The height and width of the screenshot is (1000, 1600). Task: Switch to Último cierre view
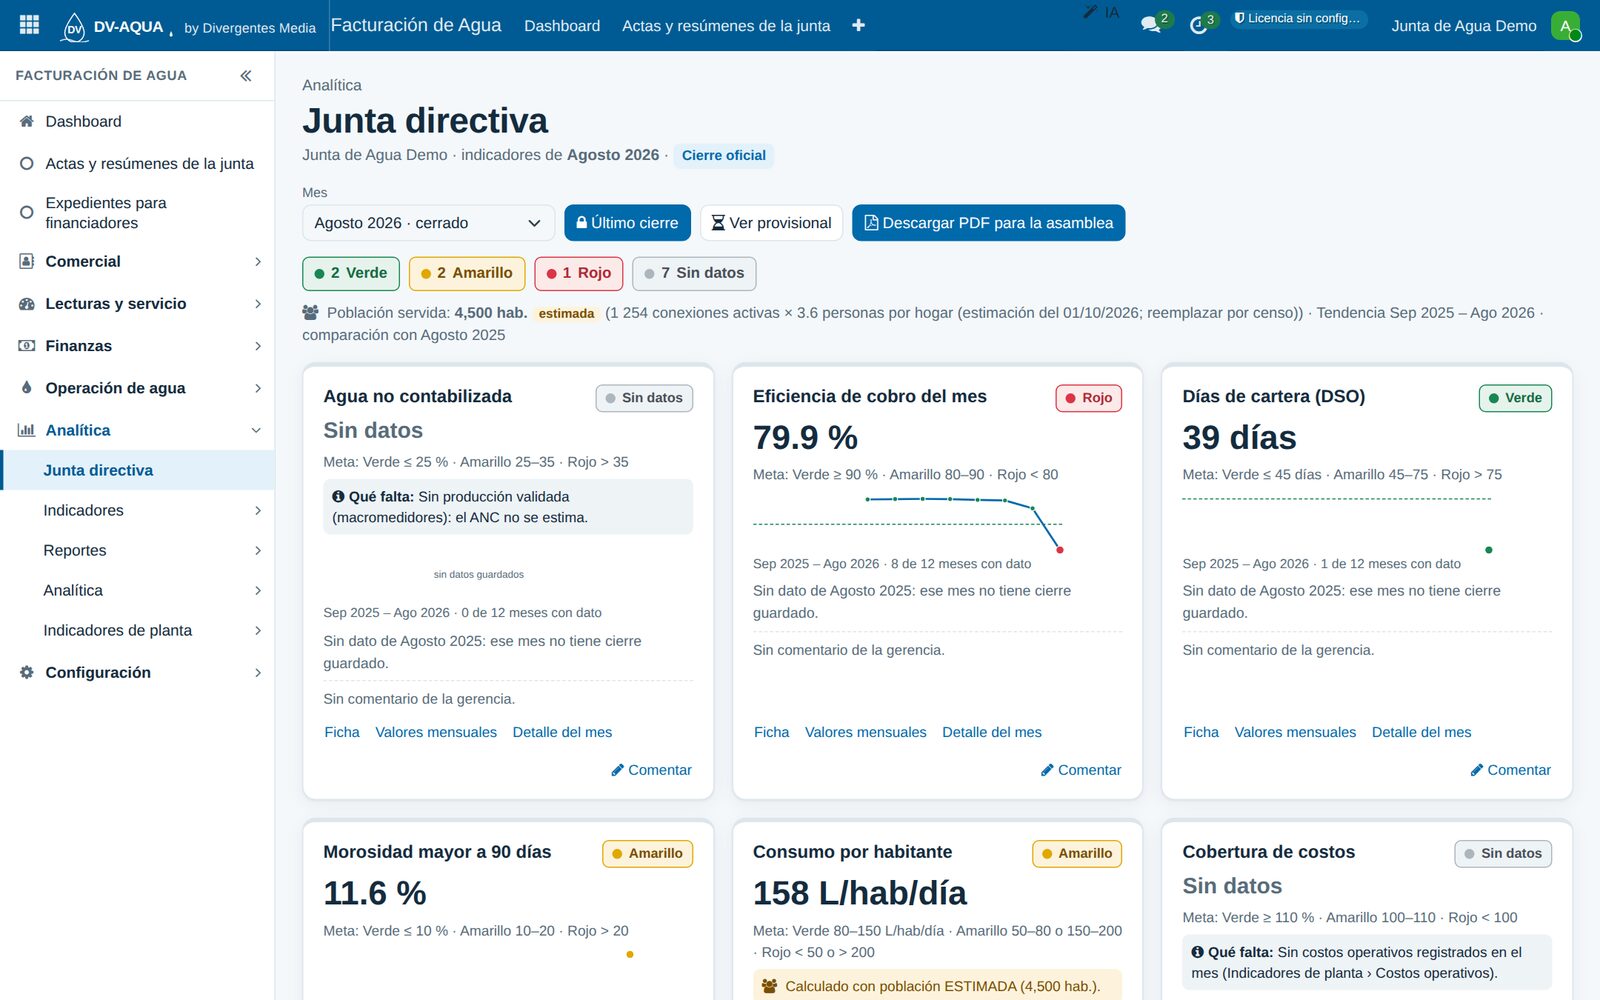pos(627,223)
